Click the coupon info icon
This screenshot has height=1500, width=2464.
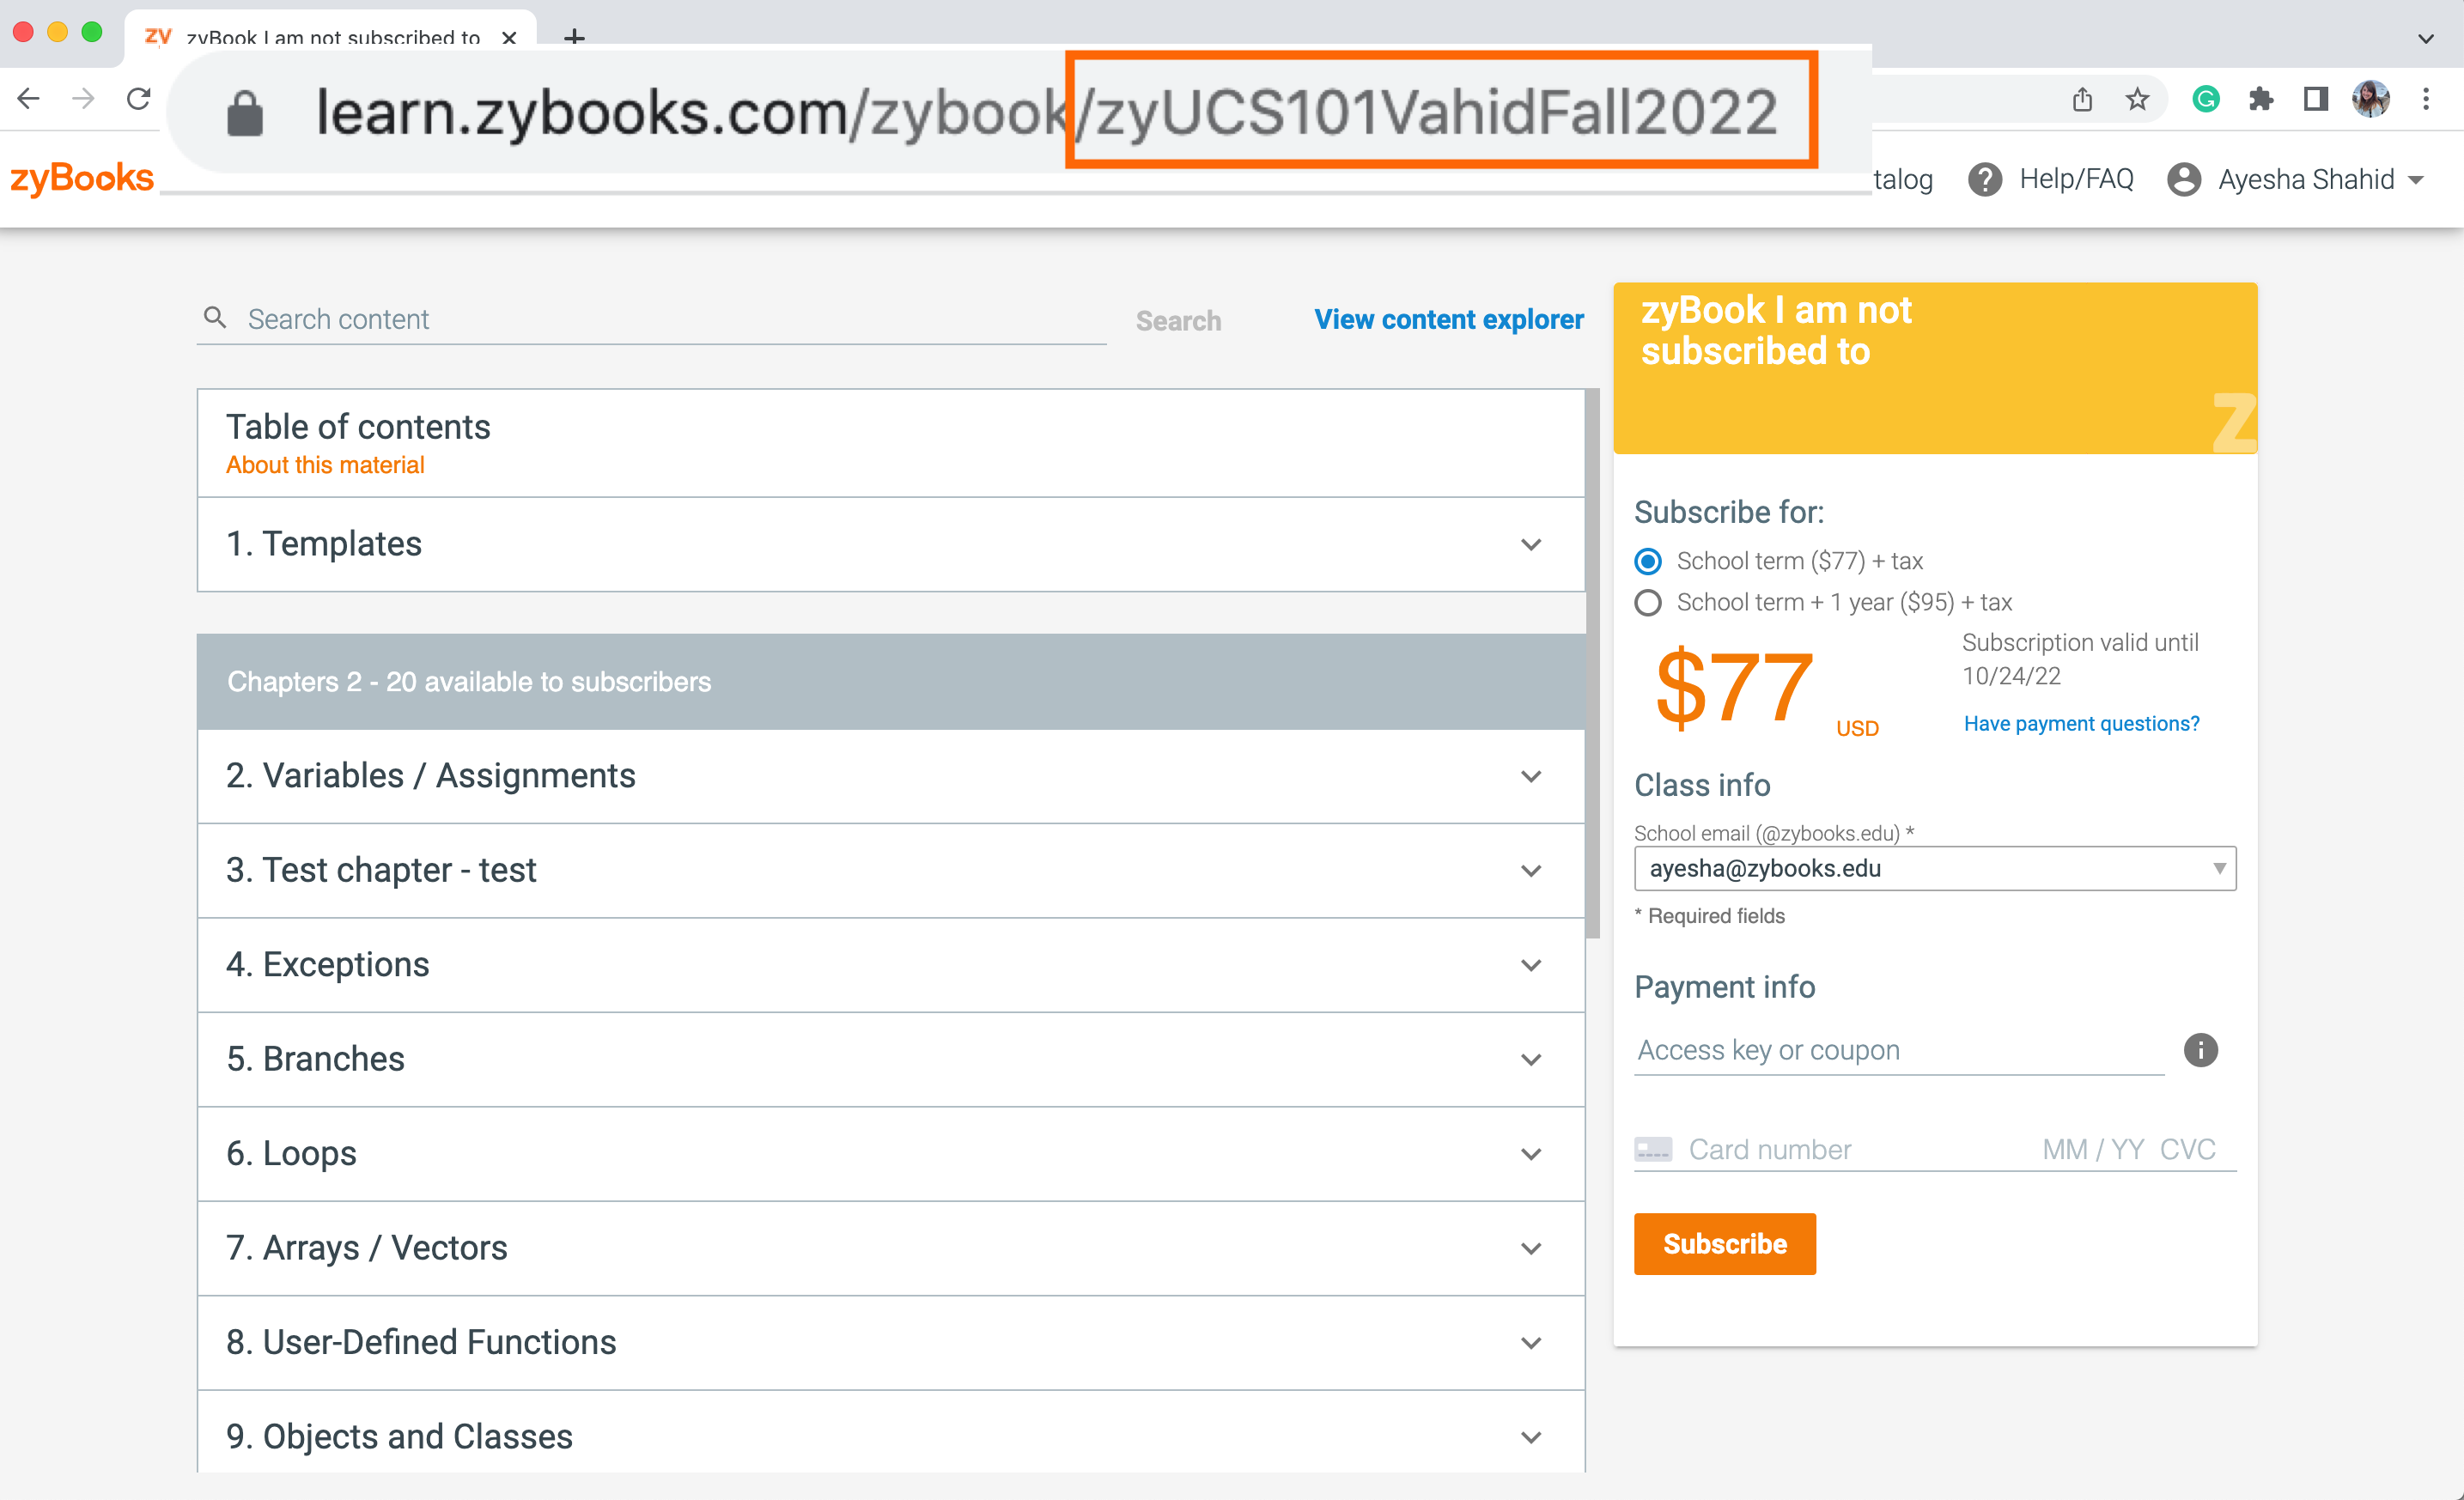2200,1050
